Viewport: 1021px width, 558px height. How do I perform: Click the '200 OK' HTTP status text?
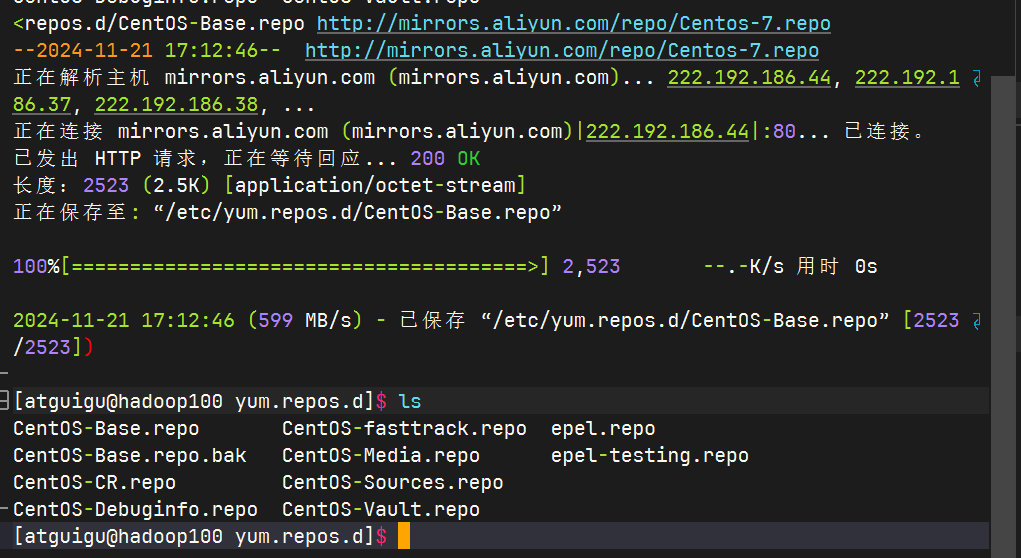[x=445, y=158]
